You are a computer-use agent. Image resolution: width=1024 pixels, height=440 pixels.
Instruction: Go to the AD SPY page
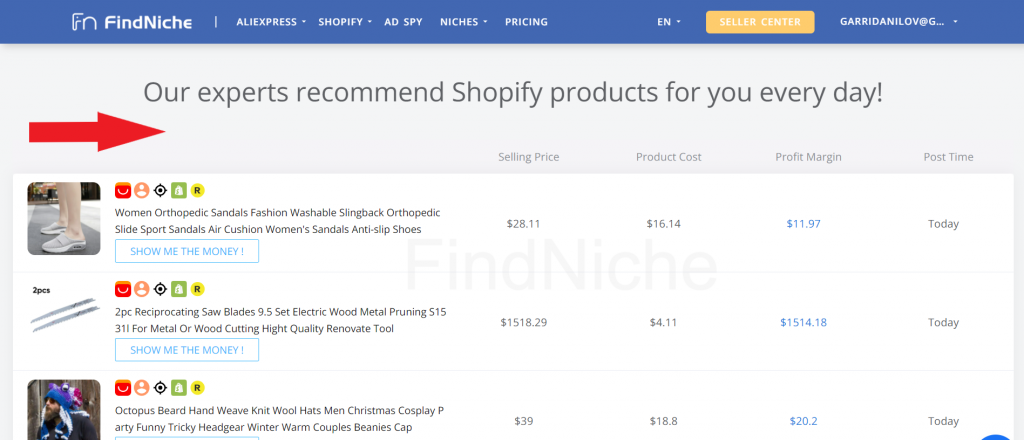[x=404, y=22]
